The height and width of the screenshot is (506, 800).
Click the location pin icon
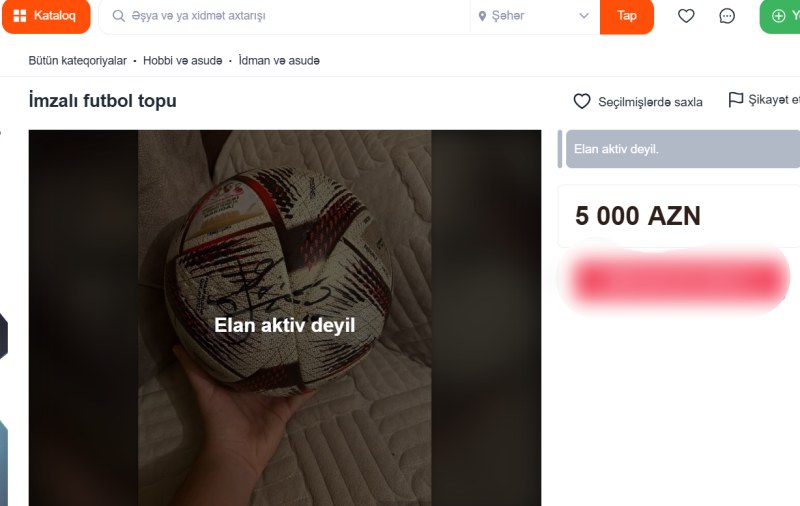[482, 16]
